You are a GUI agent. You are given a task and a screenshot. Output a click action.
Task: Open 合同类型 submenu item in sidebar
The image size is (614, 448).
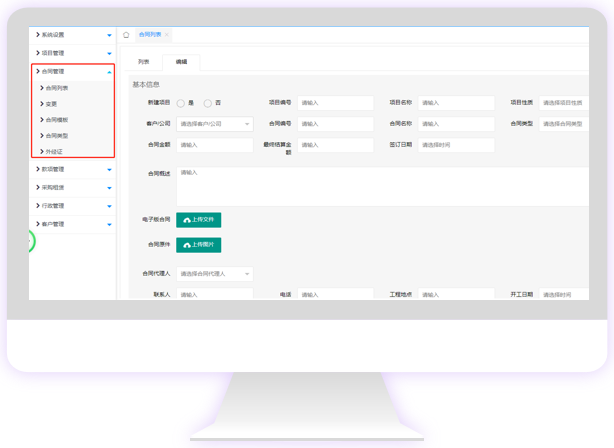click(x=57, y=136)
